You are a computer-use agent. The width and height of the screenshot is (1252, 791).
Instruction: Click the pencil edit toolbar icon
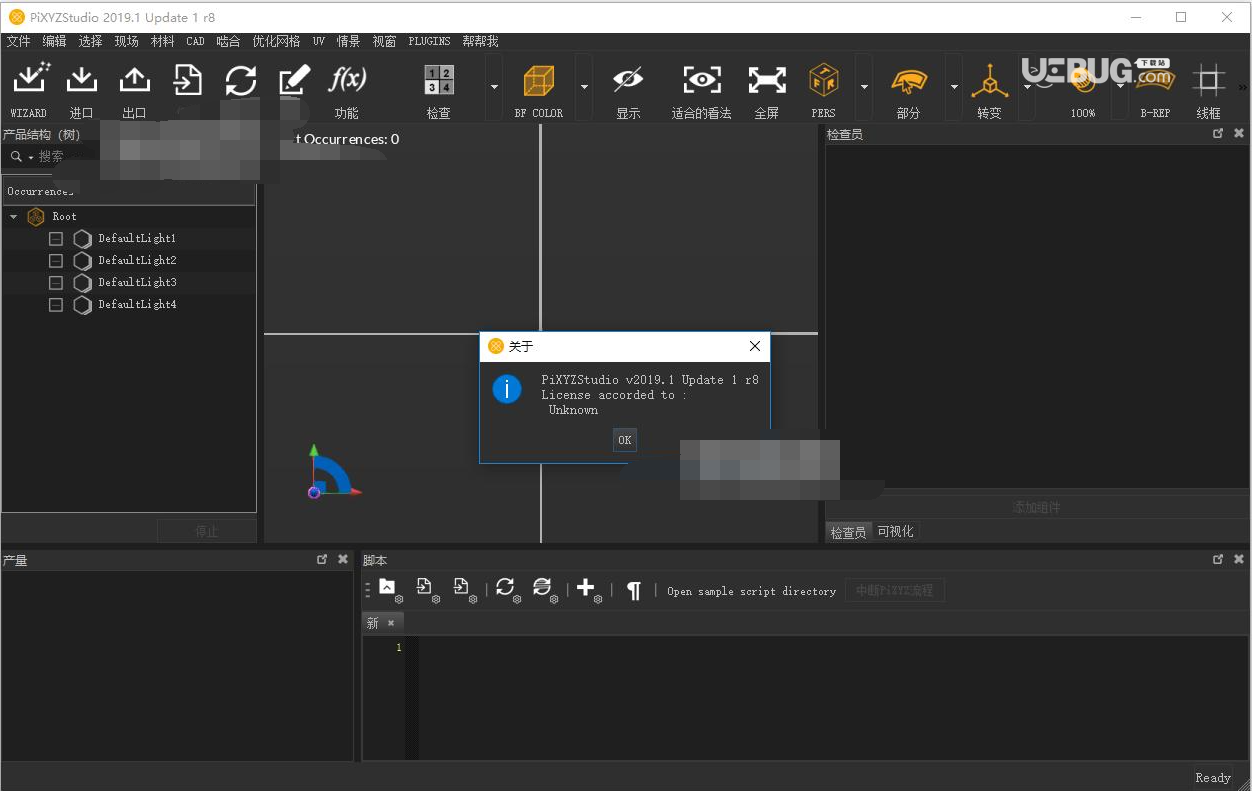[x=294, y=80]
